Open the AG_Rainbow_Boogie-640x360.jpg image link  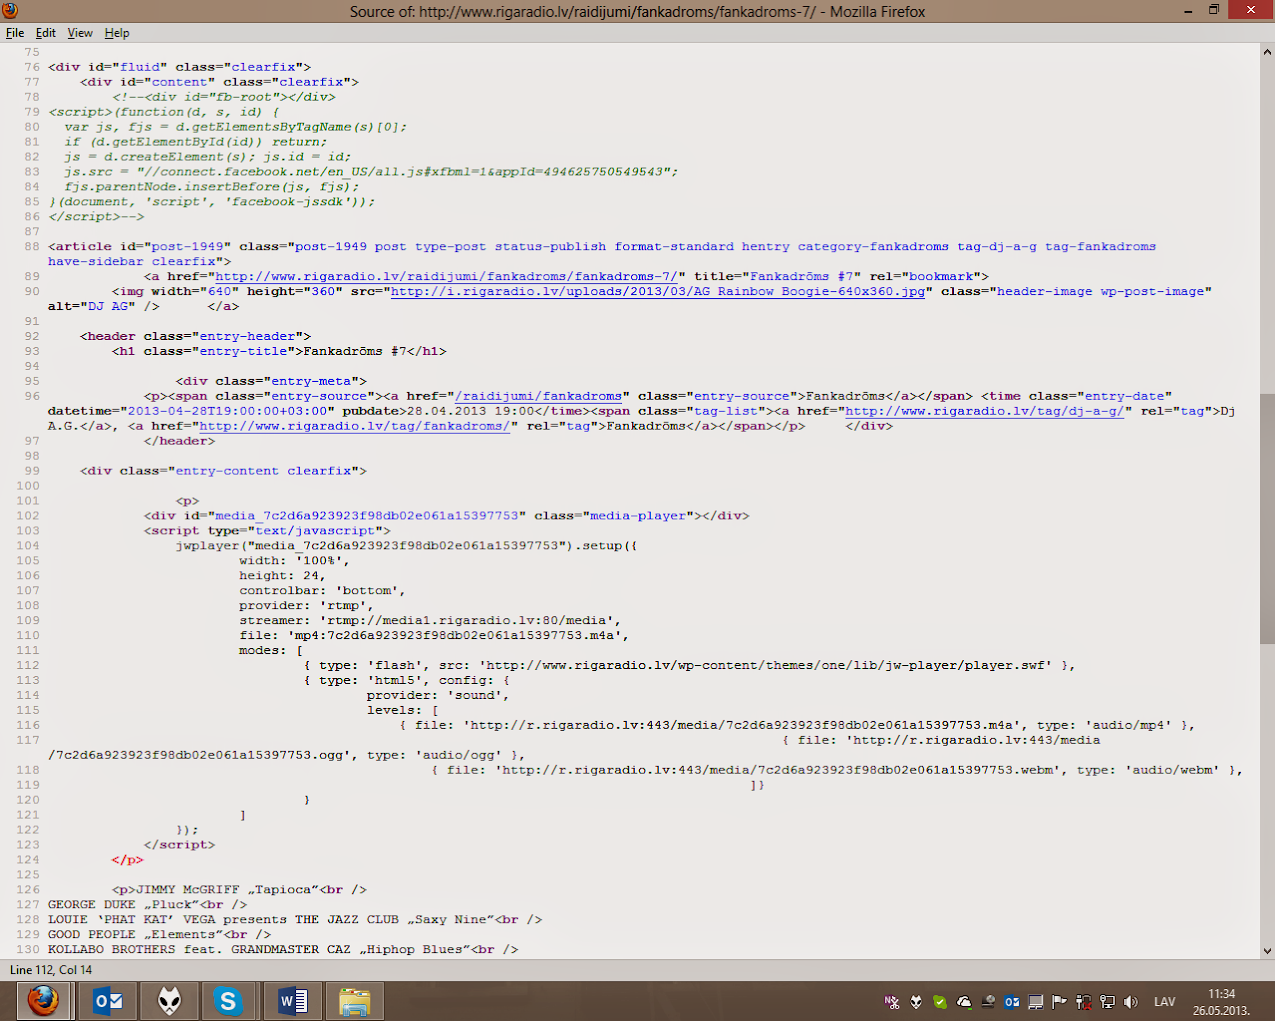click(657, 291)
